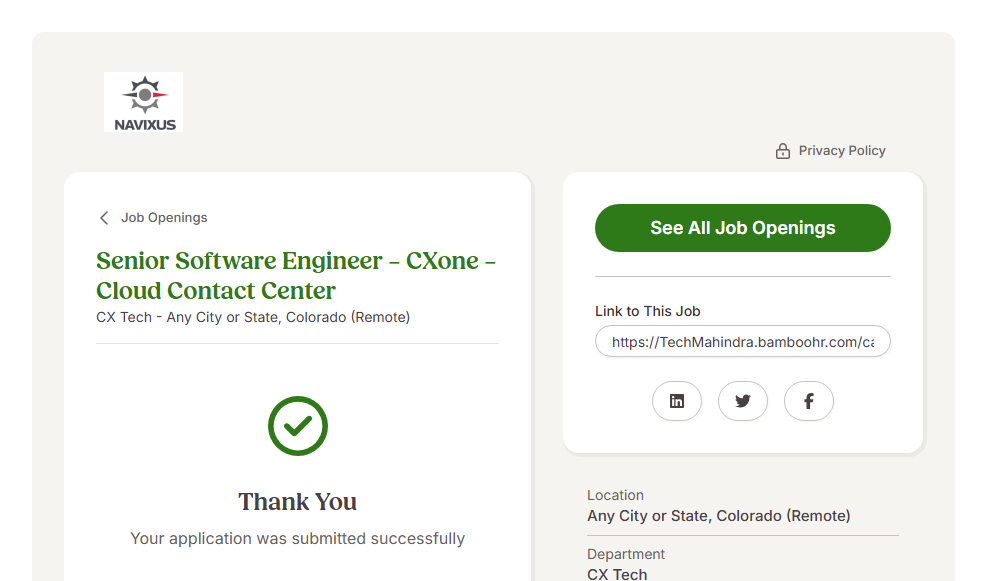Share this job on Facebook
The width and height of the screenshot is (987, 581).
[x=809, y=401]
